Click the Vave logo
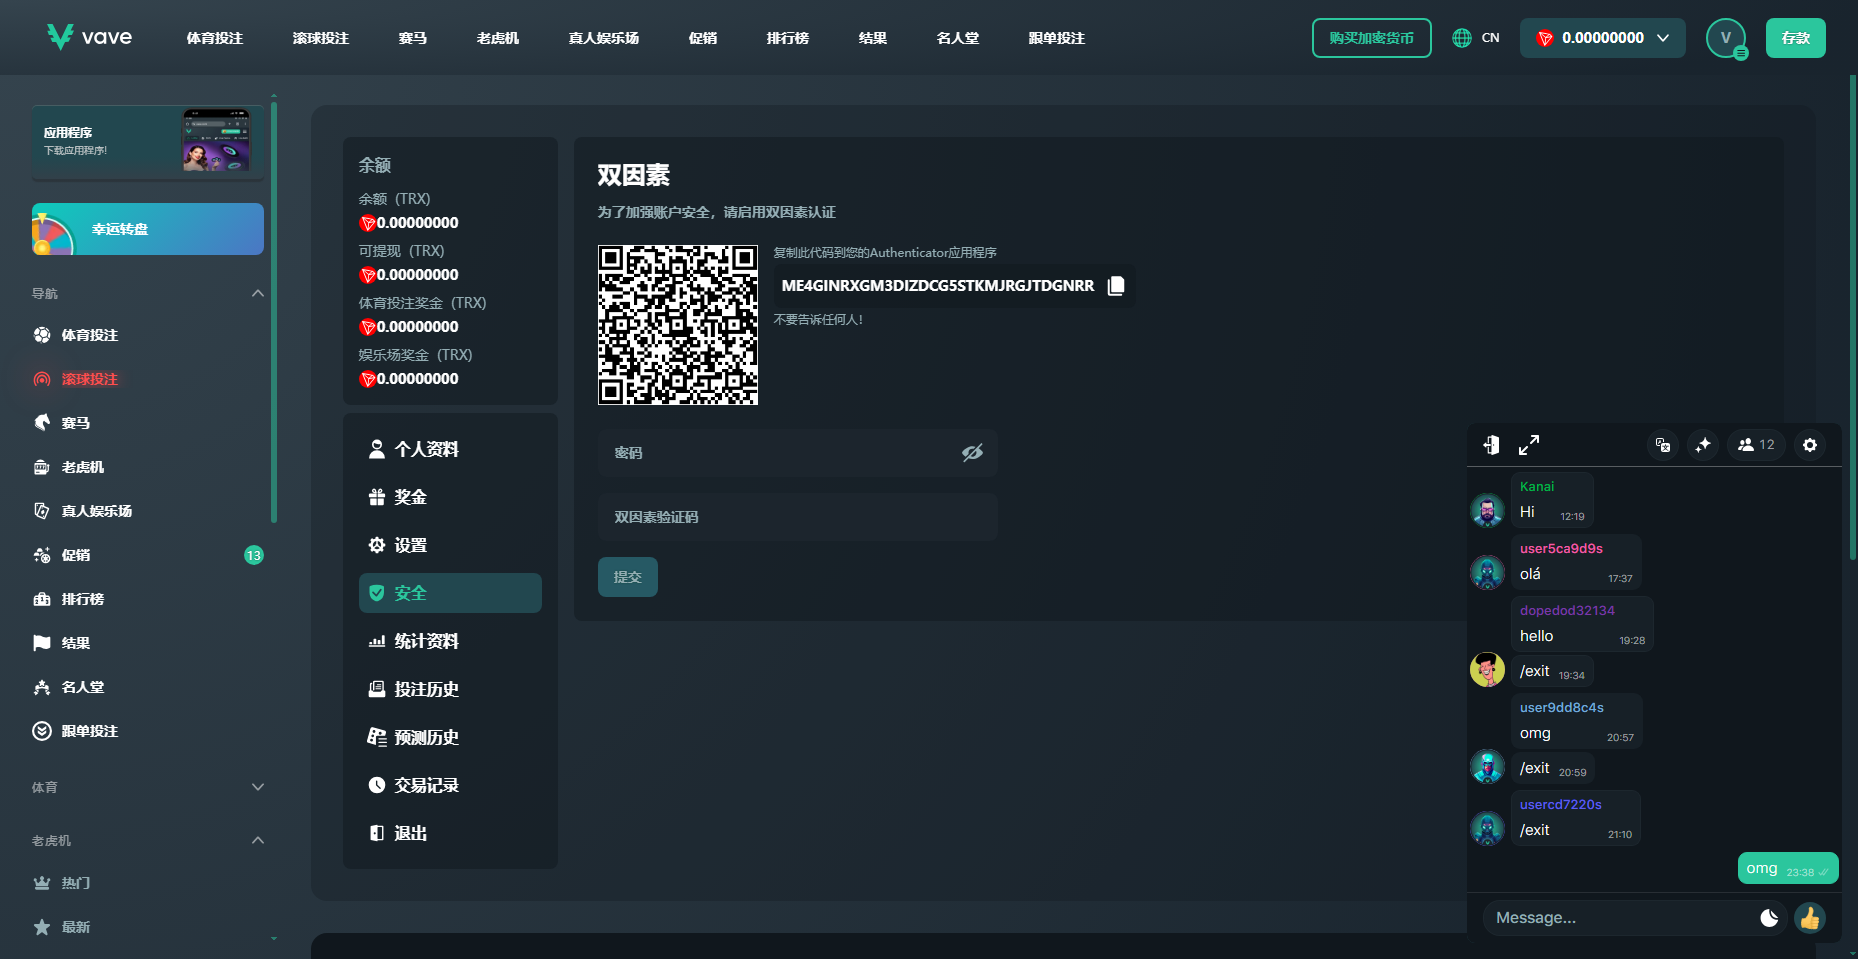The image size is (1858, 959). pyautogui.click(x=89, y=37)
